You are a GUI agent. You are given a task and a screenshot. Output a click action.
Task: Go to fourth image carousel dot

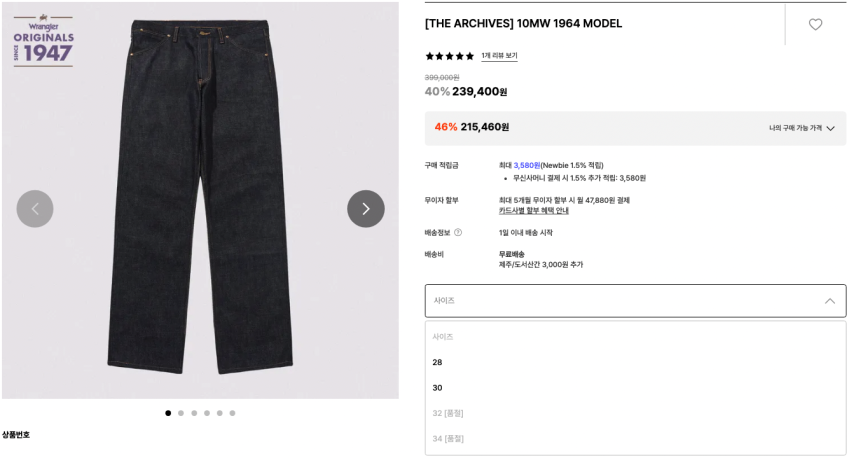[x=207, y=413]
